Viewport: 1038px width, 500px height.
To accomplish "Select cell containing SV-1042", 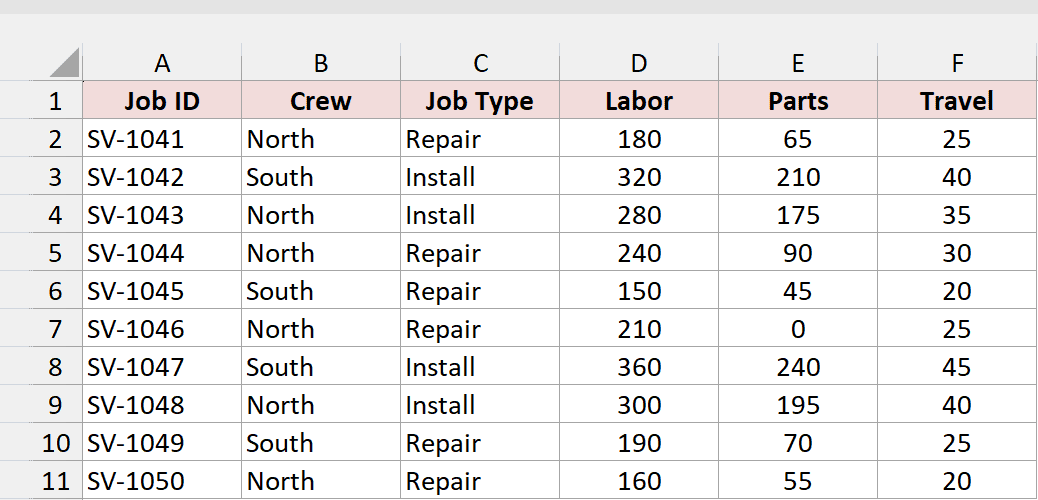I will click(x=162, y=177).
